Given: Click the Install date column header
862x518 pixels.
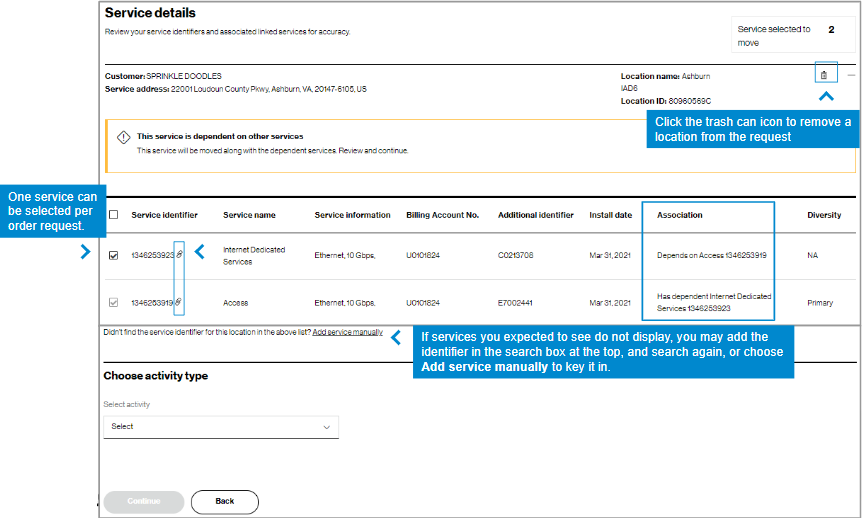Looking at the screenshot, I should pyautogui.click(x=611, y=215).
